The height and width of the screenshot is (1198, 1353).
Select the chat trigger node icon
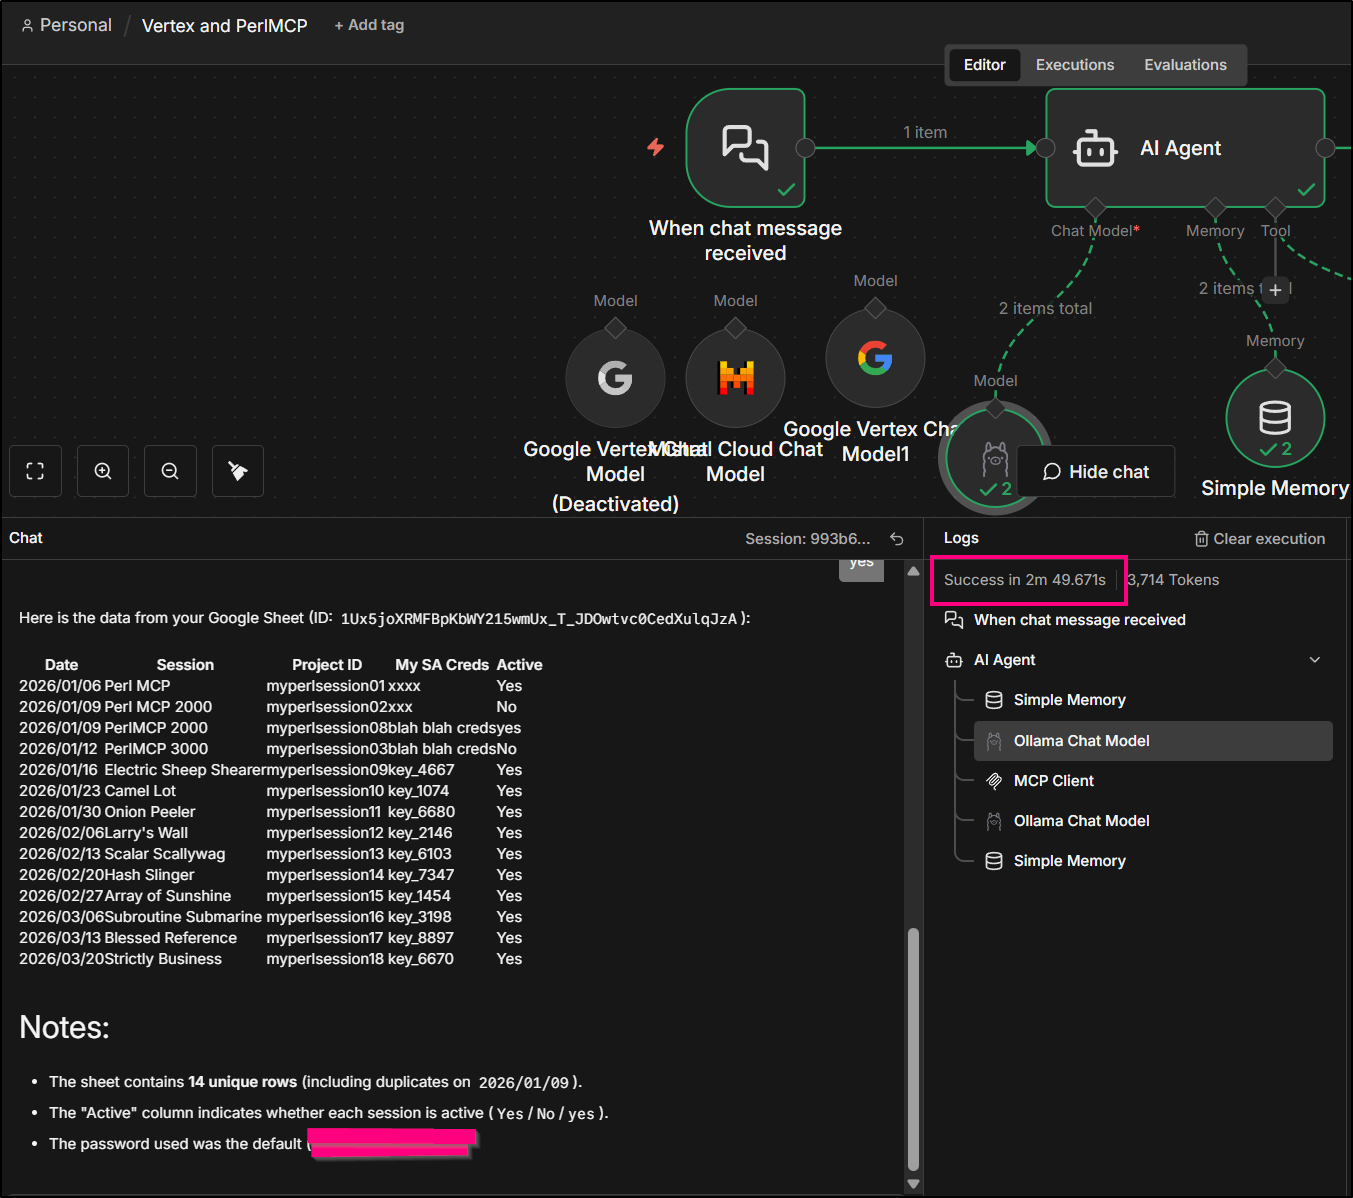745,148
